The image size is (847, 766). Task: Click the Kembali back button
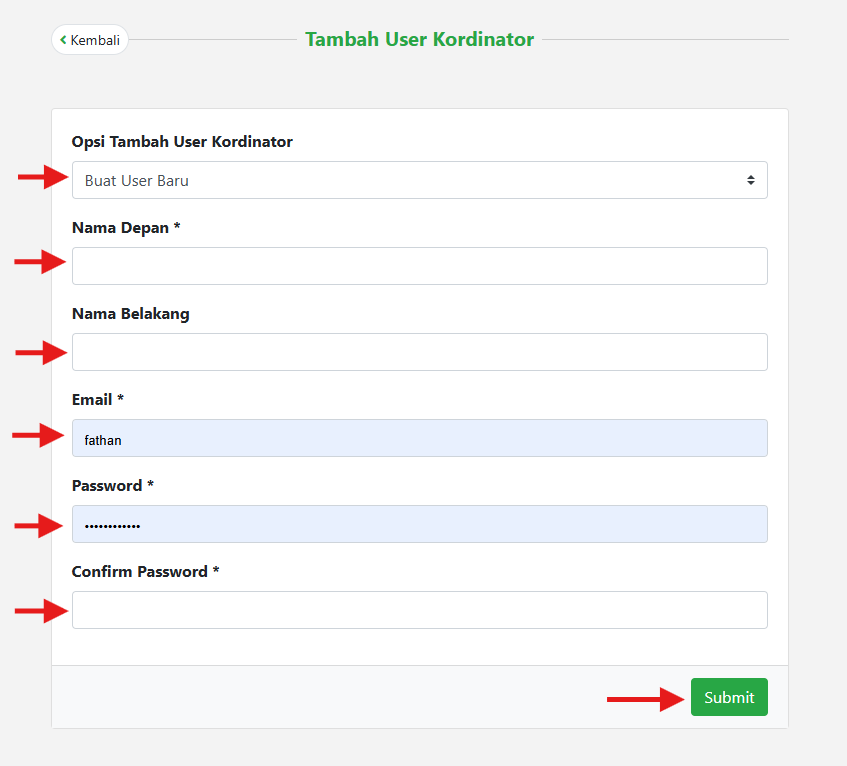pos(90,40)
